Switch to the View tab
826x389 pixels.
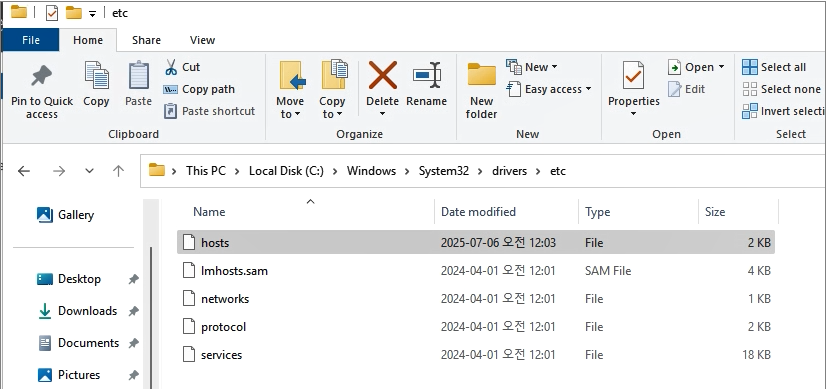pos(202,40)
